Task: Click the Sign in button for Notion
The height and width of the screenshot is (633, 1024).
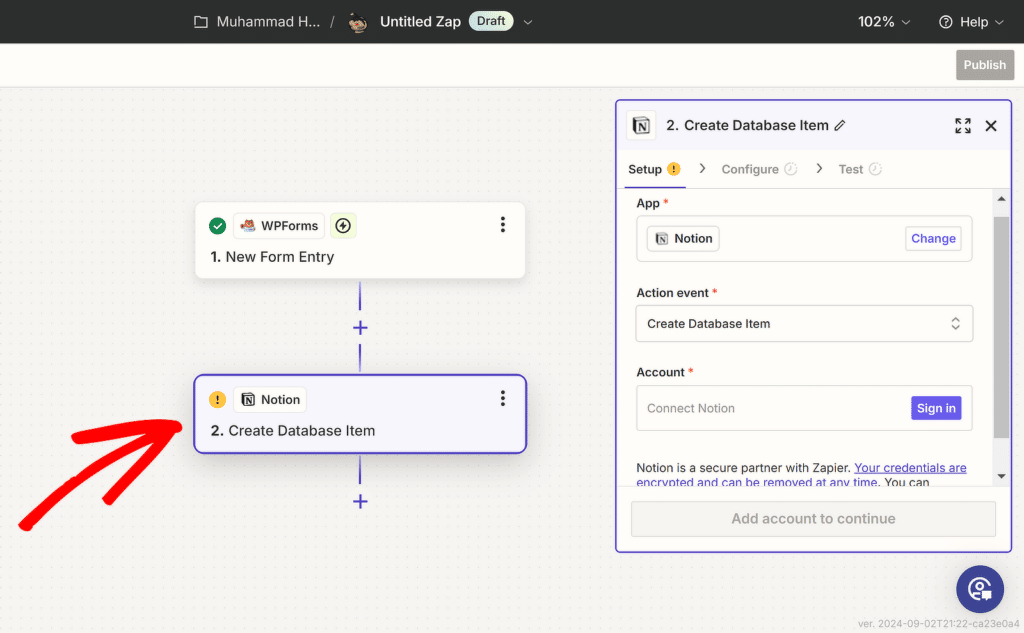Action: pos(936,408)
